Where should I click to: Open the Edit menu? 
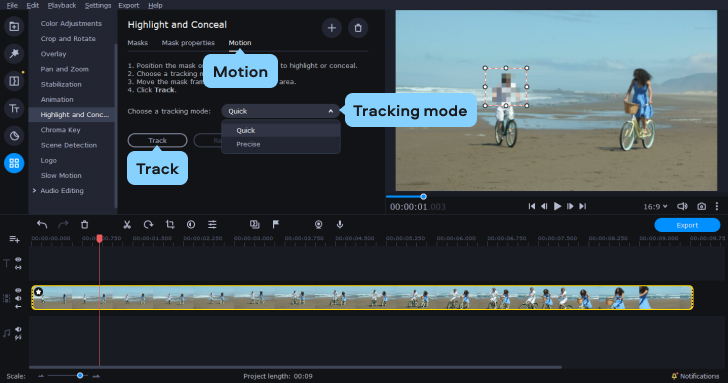32,5
